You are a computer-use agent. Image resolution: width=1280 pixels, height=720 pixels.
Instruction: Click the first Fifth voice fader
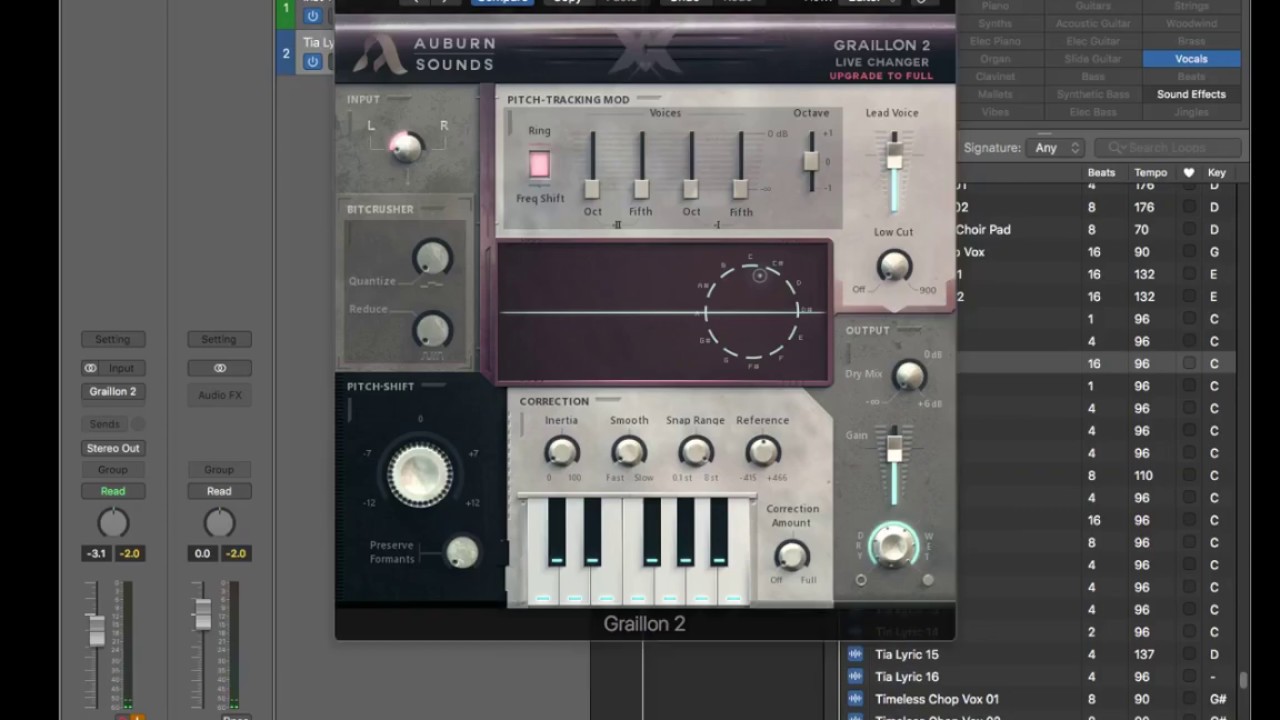coord(641,189)
